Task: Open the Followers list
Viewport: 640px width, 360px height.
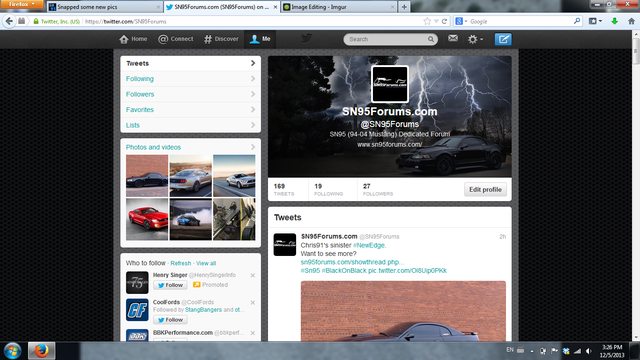Action: pyautogui.click(x=191, y=94)
